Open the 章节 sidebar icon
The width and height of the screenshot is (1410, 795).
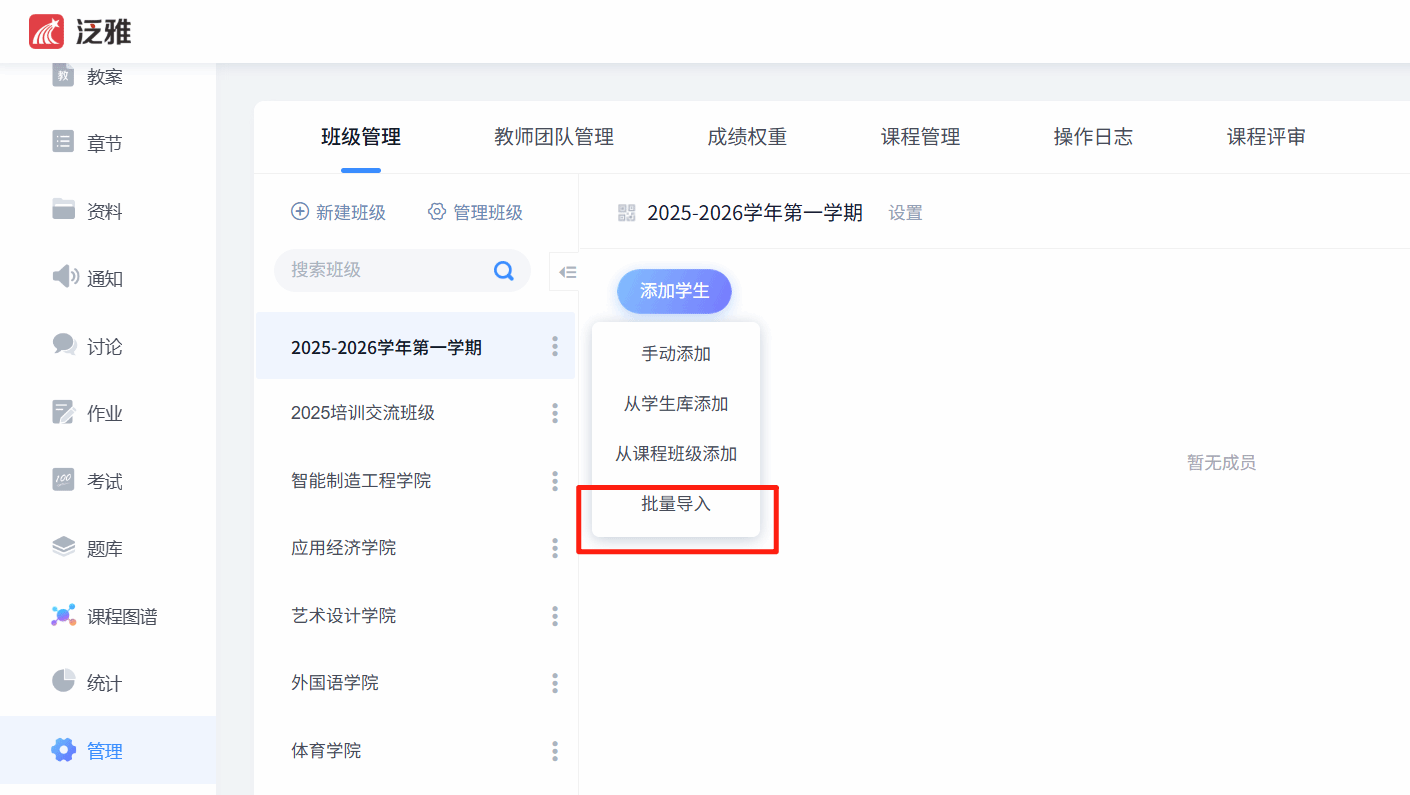[63, 142]
